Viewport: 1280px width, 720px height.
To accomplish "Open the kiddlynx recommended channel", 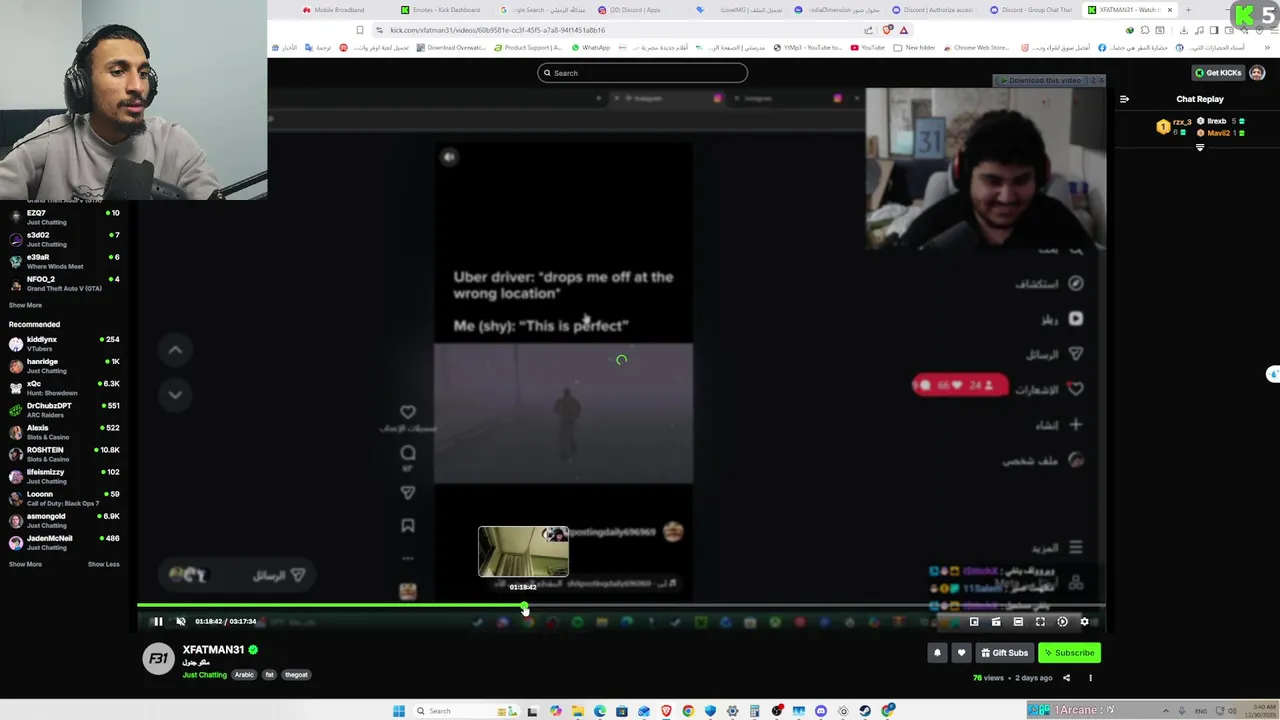I will pyautogui.click(x=64, y=344).
